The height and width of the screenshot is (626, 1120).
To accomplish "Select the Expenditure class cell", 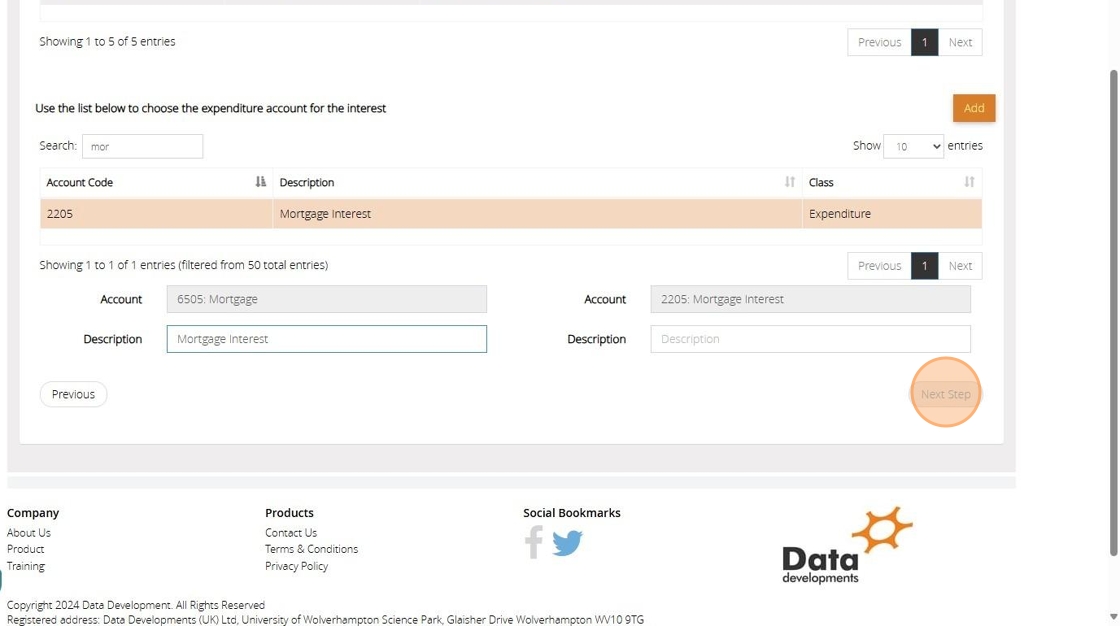I will pyautogui.click(x=891, y=214).
